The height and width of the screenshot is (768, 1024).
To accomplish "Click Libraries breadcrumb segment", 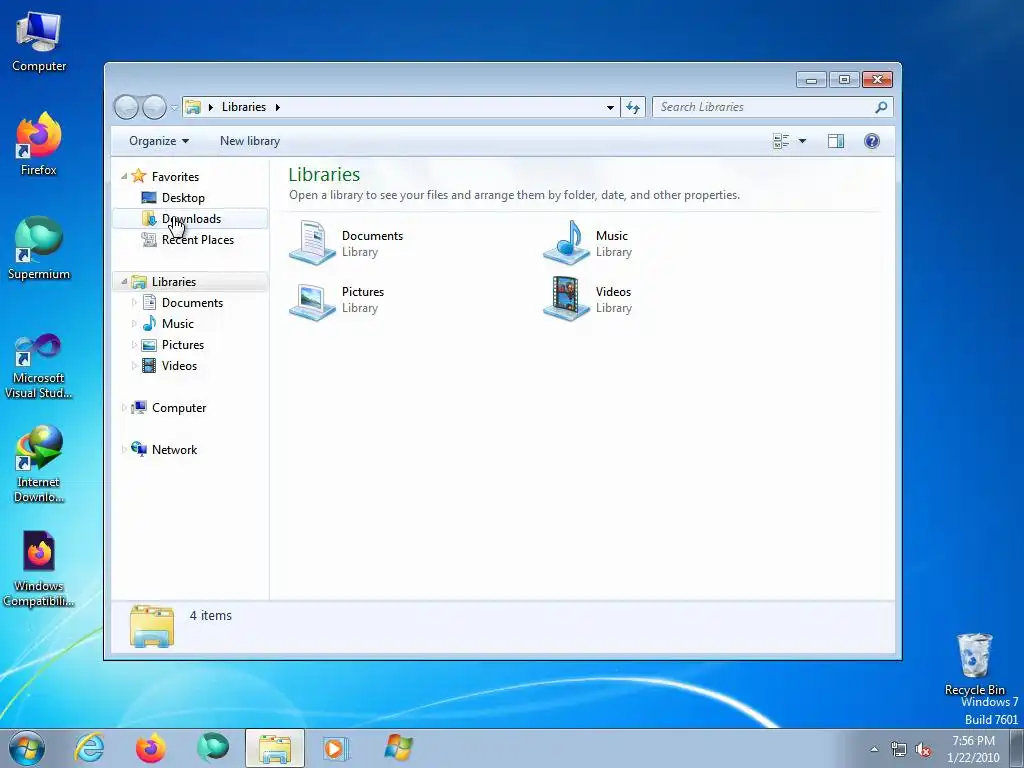I will [244, 107].
